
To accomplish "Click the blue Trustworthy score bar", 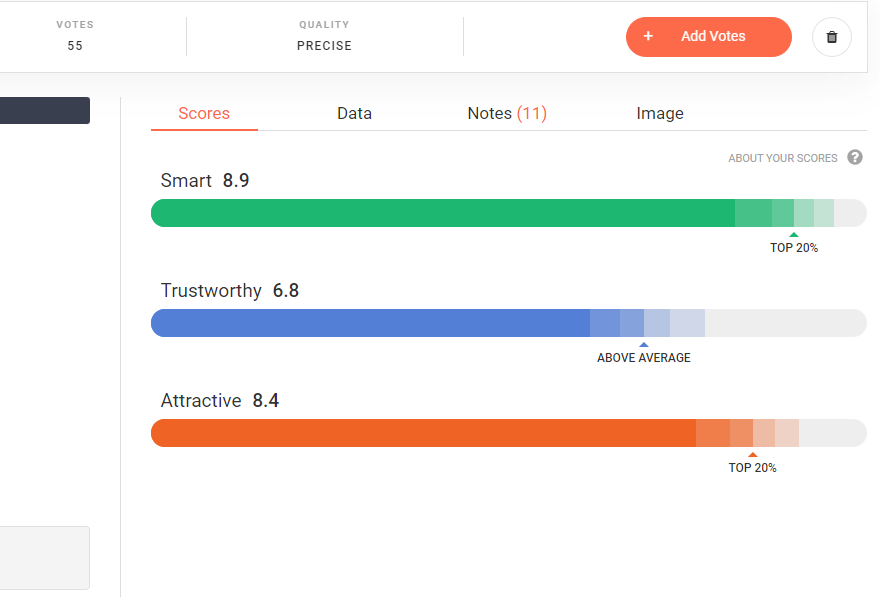I will pyautogui.click(x=370, y=323).
